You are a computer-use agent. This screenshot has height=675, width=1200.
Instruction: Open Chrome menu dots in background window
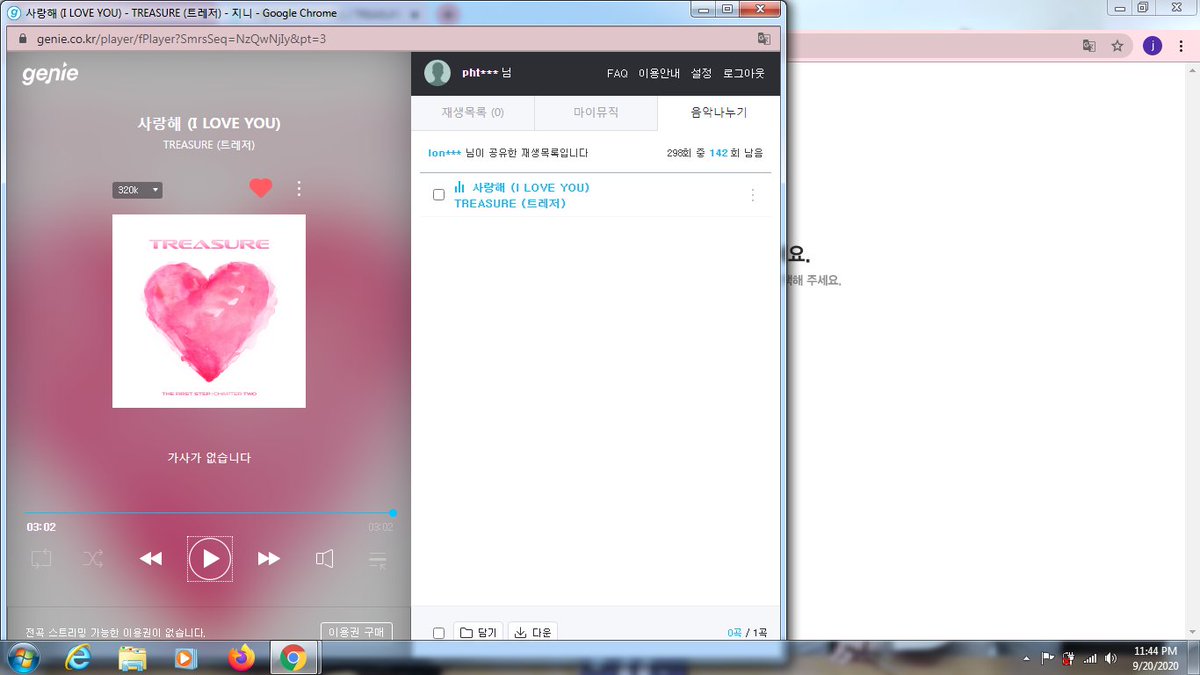click(1182, 46)
